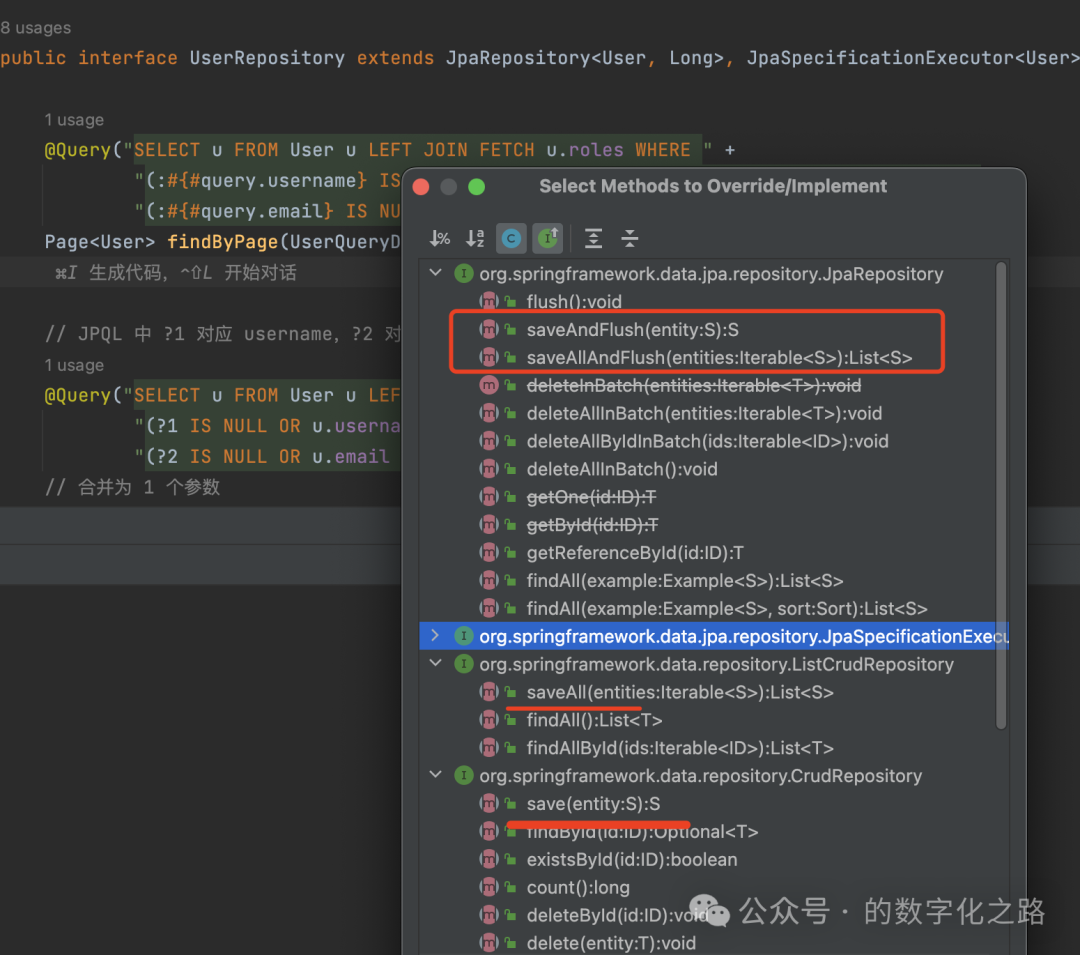1080x955 pixels.
Task: Select the JpaSpecificationExecutor interface row
Action: [714, 636]
